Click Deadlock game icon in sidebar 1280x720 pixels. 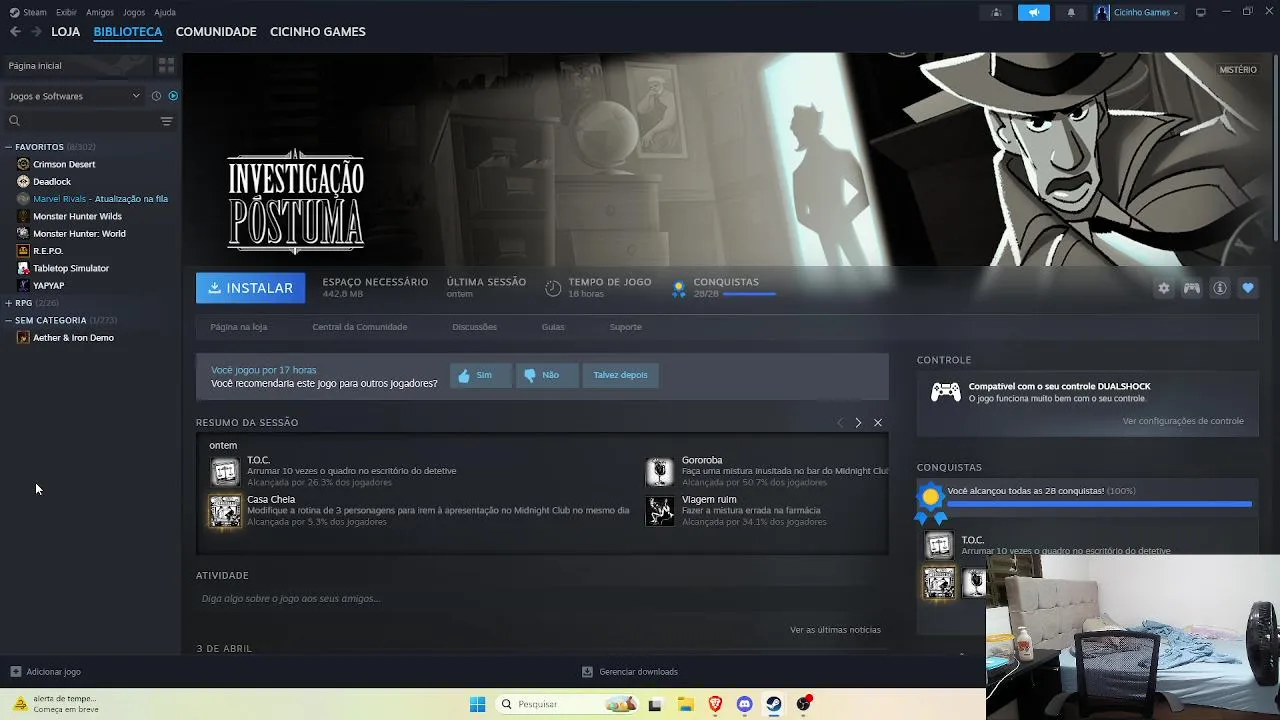[x=23, y=181]
